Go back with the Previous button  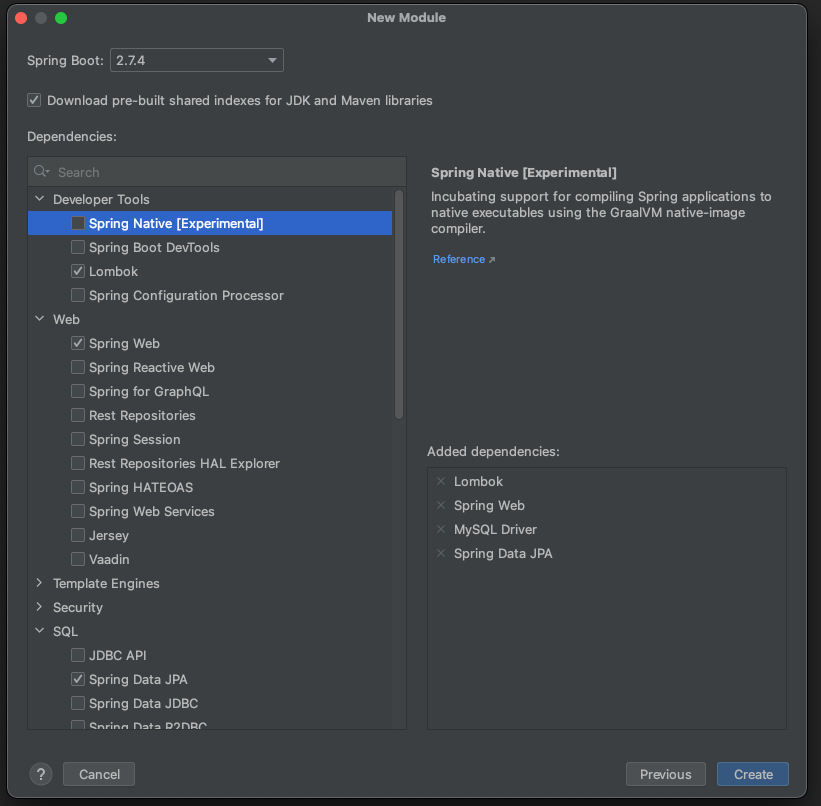tap(665, 774)
